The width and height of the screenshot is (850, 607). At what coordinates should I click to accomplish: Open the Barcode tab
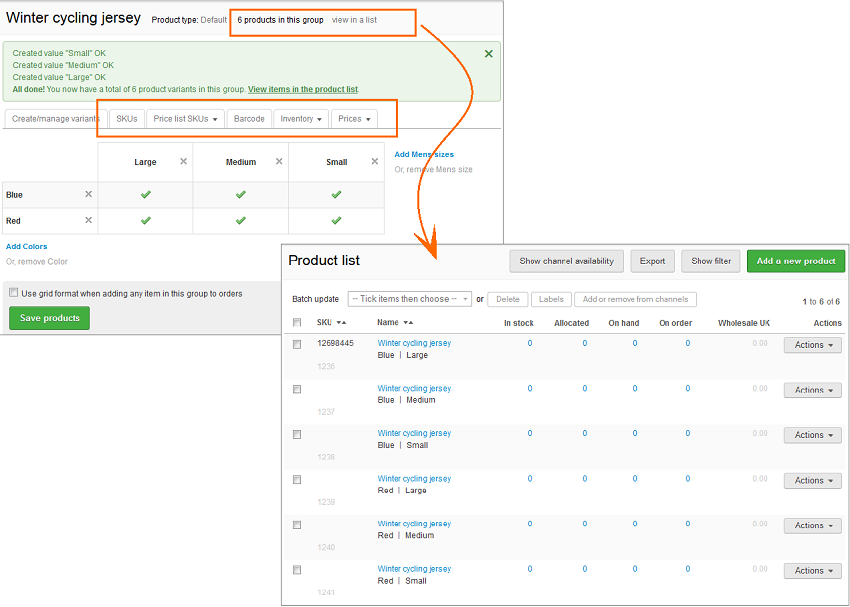[x=249, y=119]
